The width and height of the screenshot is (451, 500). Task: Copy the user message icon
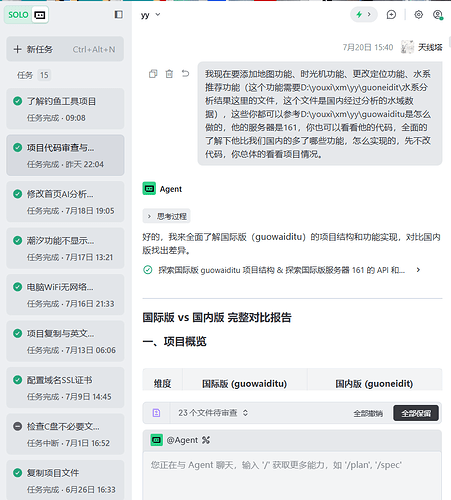153,74
